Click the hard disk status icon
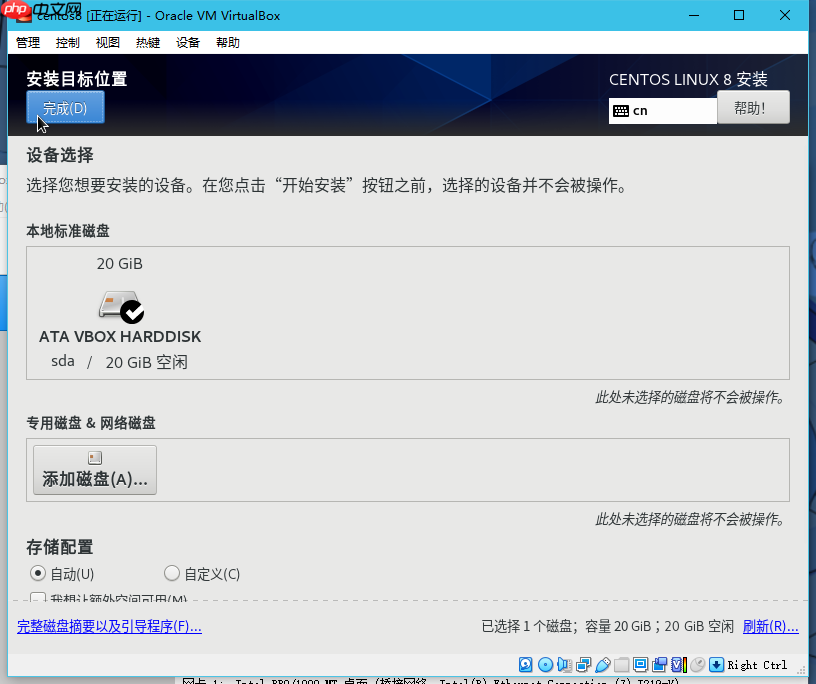Image resolution: width=816 pixels, height=684 pixels. [x=524, y=664]
